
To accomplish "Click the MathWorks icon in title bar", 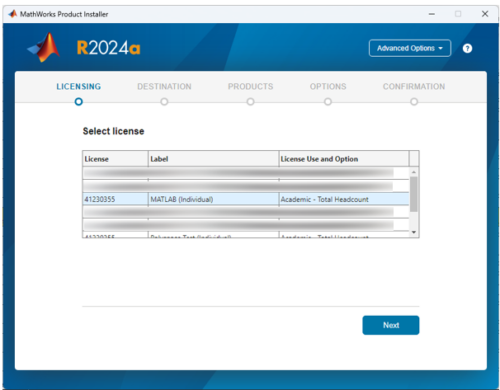I will coord(13,14).
